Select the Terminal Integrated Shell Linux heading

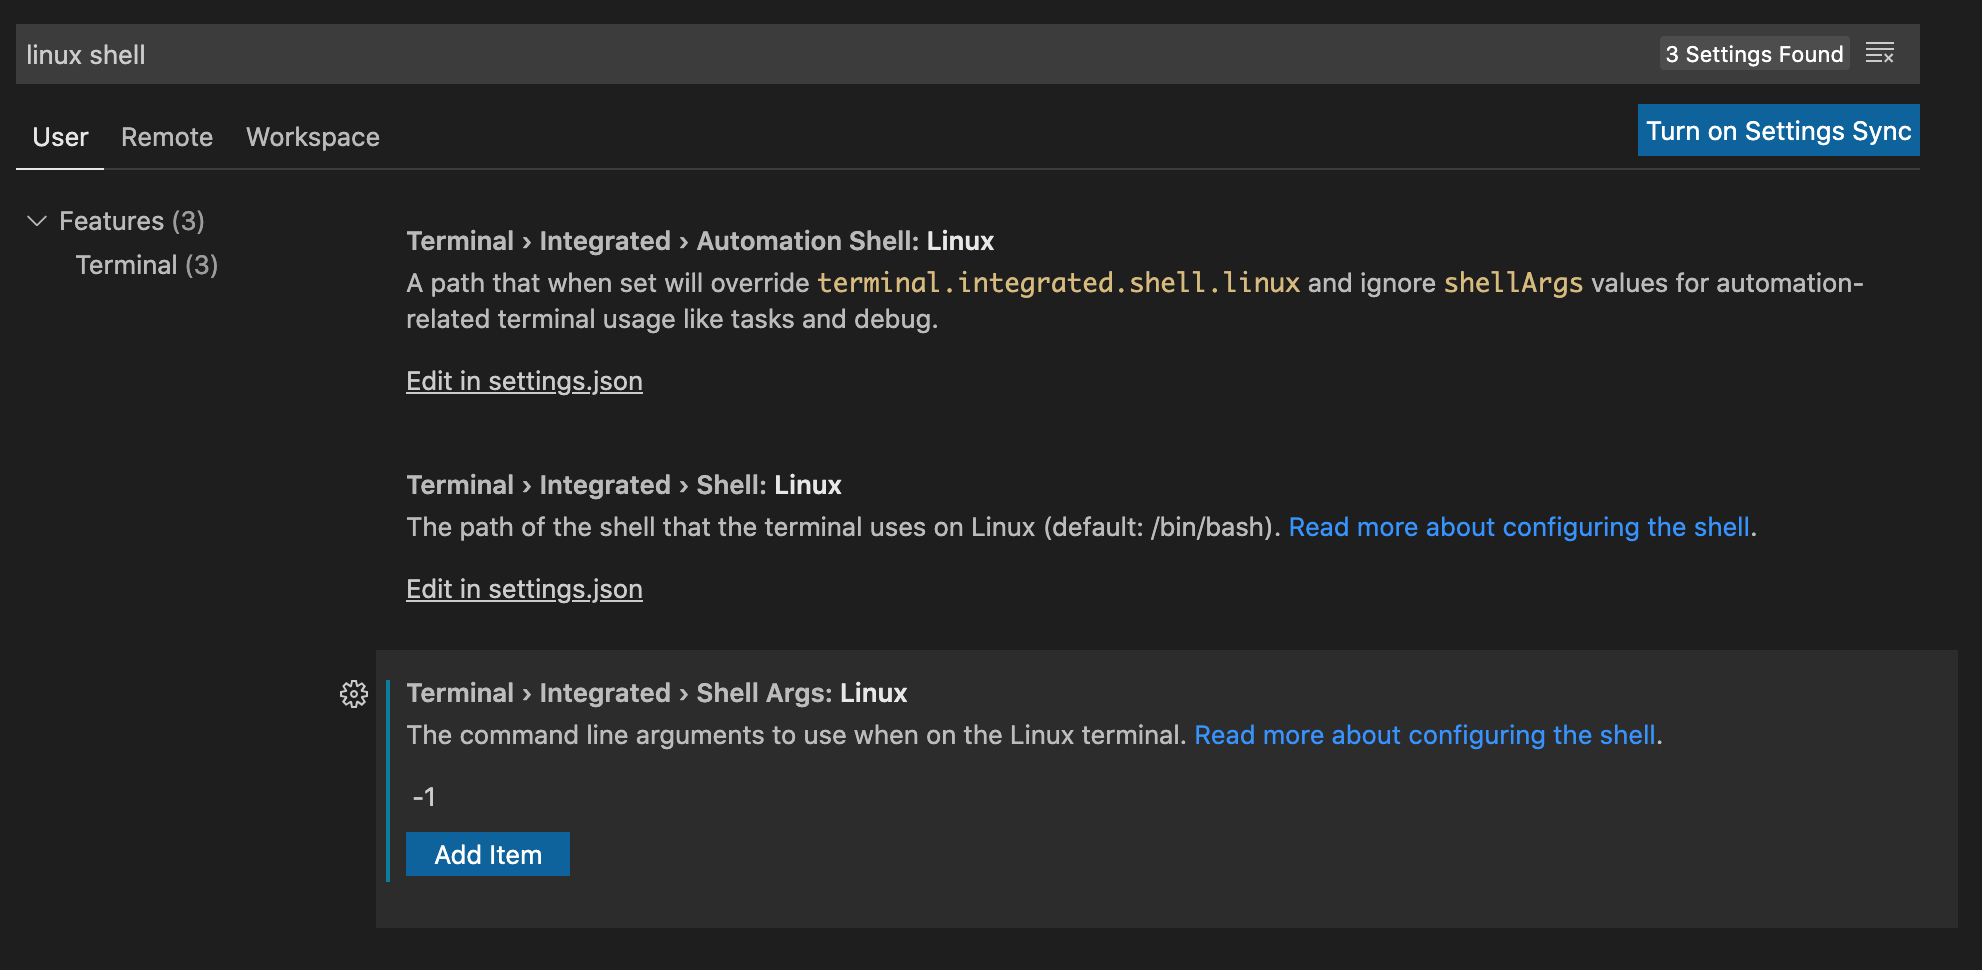[624, 485]
